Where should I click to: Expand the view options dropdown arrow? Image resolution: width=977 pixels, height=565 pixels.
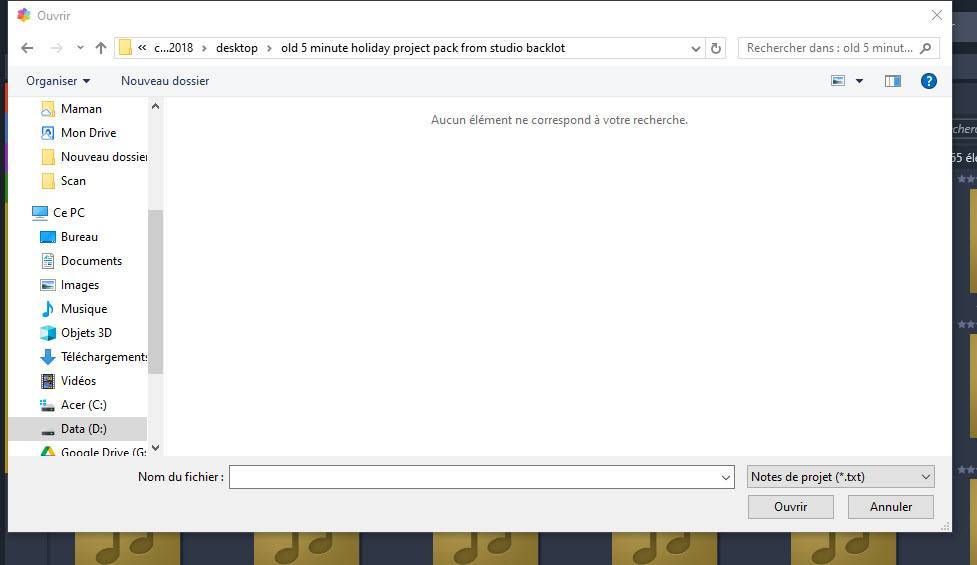859,81
